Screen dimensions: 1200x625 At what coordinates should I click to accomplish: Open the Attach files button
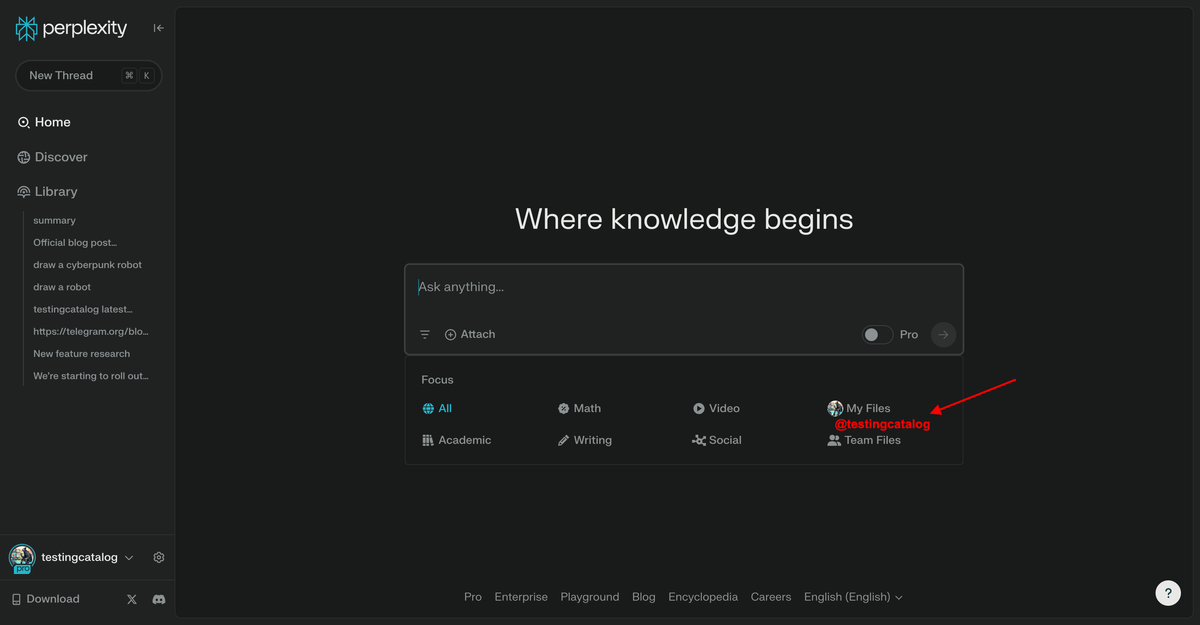point(469,334)
